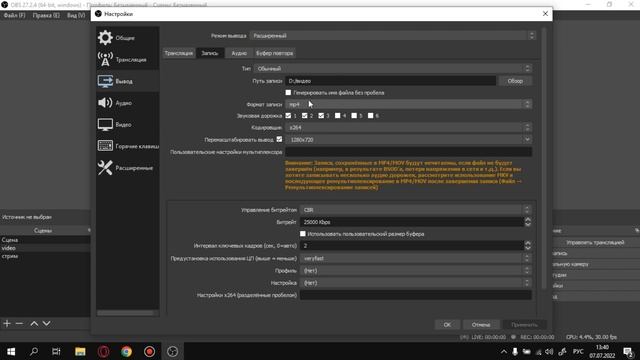Select the Вывод settings section

127,81
